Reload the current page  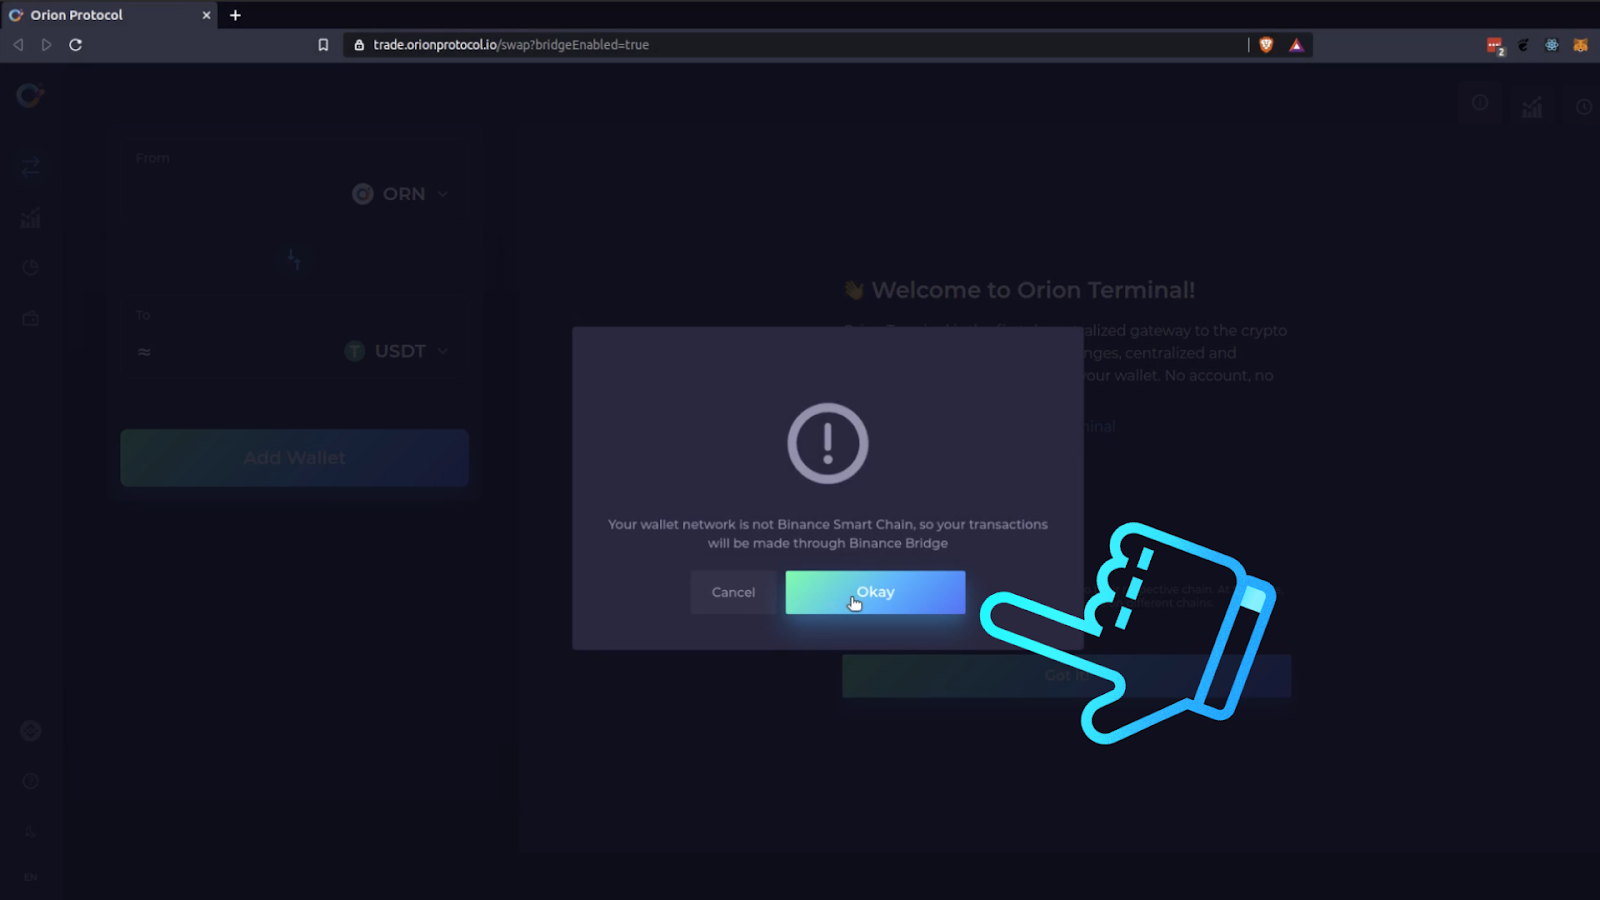click(x=75, y=45)
